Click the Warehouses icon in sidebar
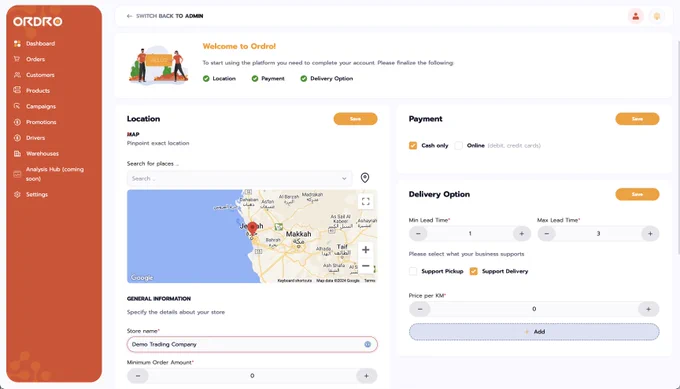 (x=17, y=154)
